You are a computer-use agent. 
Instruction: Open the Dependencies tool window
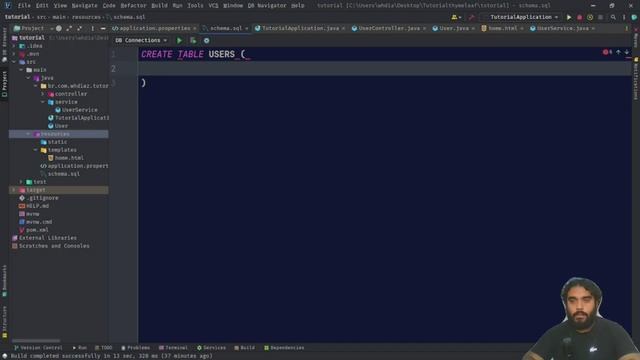point(284,348)
